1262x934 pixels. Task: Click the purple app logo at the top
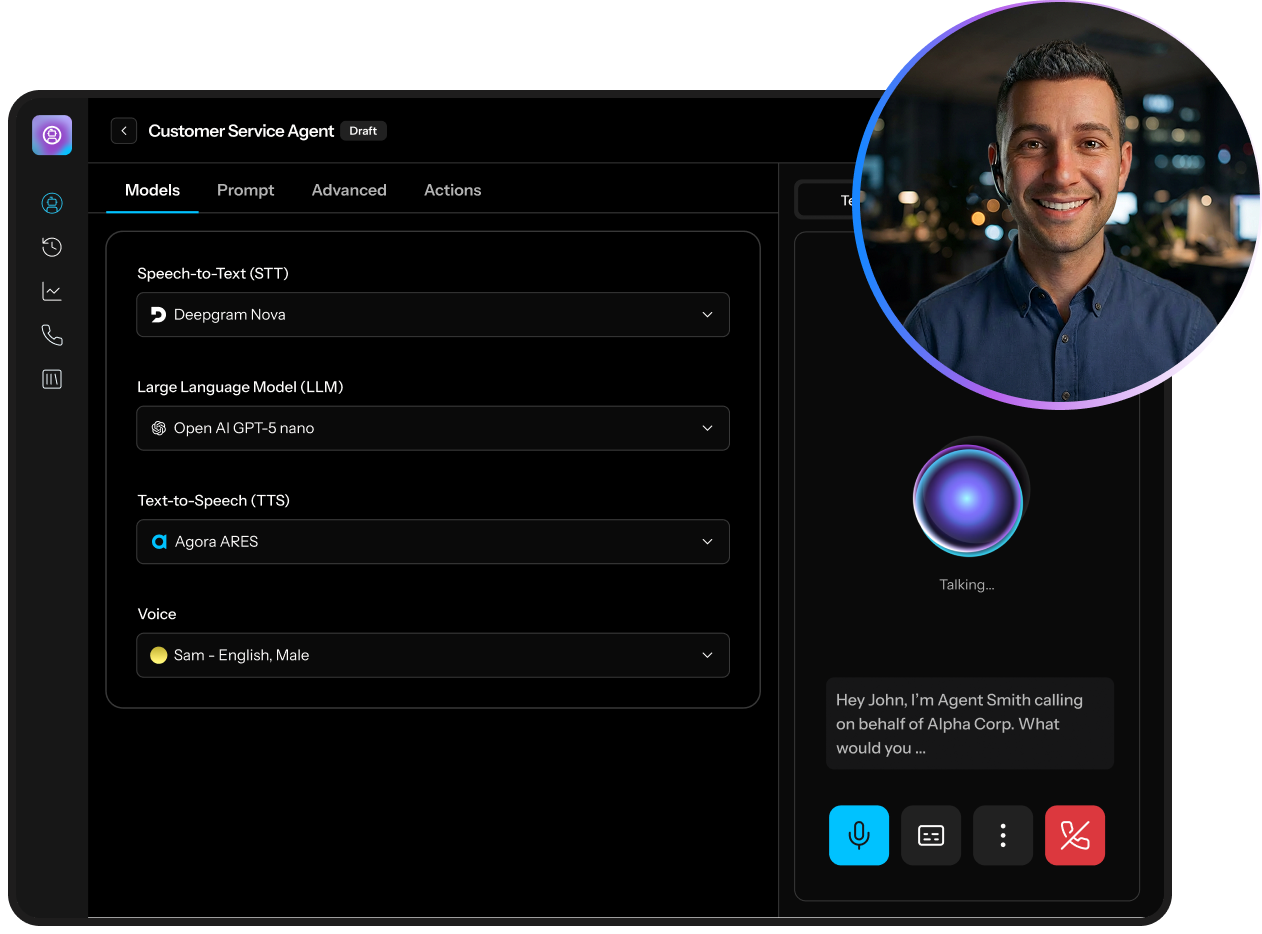point(51,135)
